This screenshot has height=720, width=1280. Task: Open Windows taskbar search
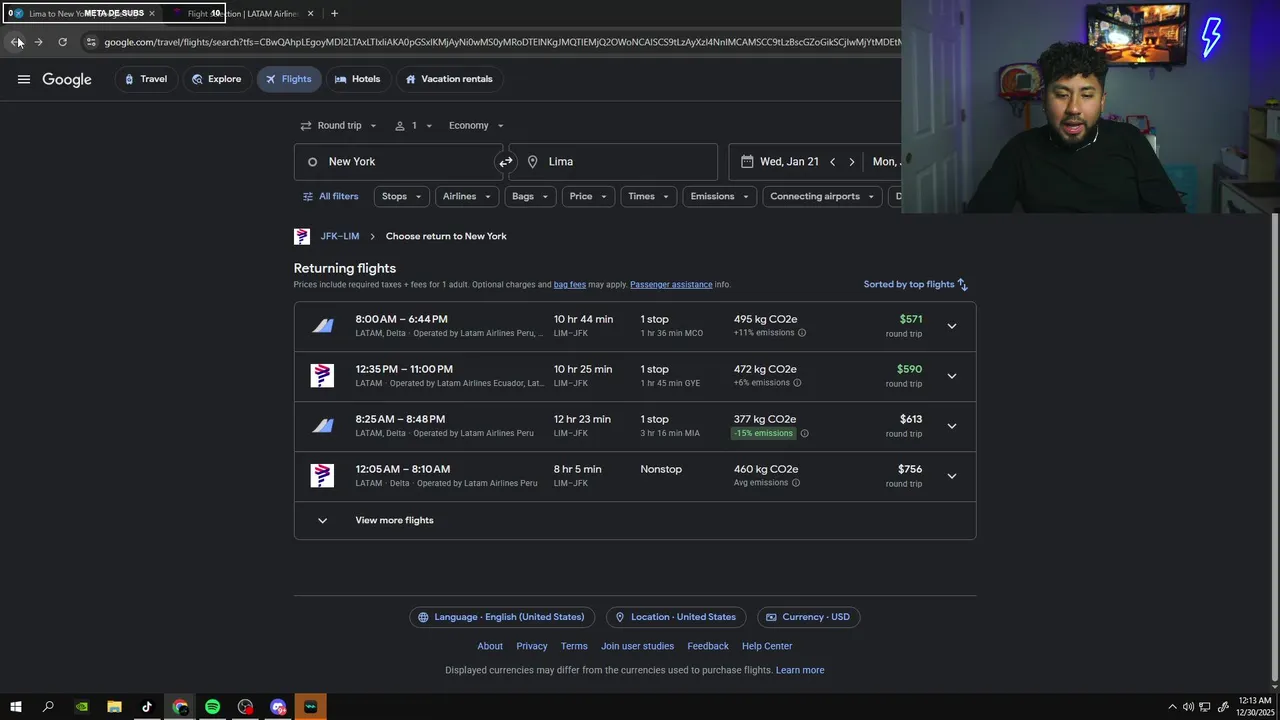(x=48, y=707)
